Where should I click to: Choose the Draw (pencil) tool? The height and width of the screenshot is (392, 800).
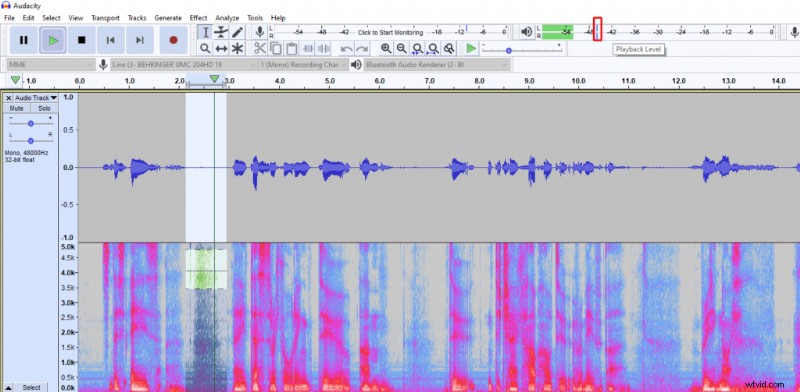point(237,32)
